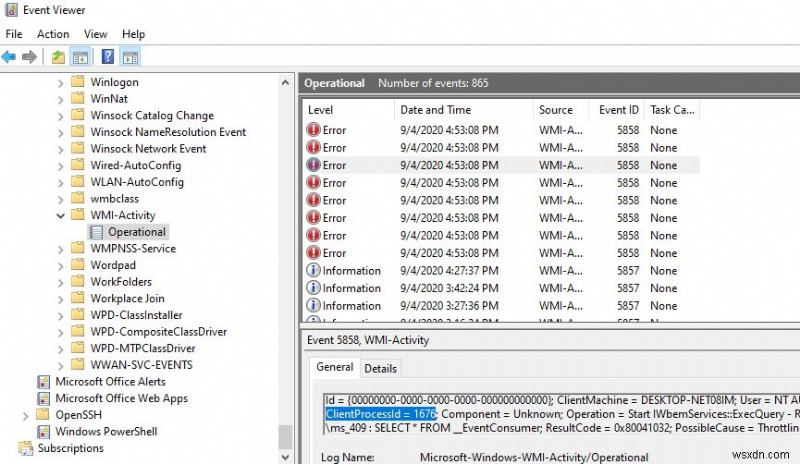The width and height of the screenshot is (800, 464).
Task: Select Winsock Network Event tree item
Action: [x=148, y=149]
